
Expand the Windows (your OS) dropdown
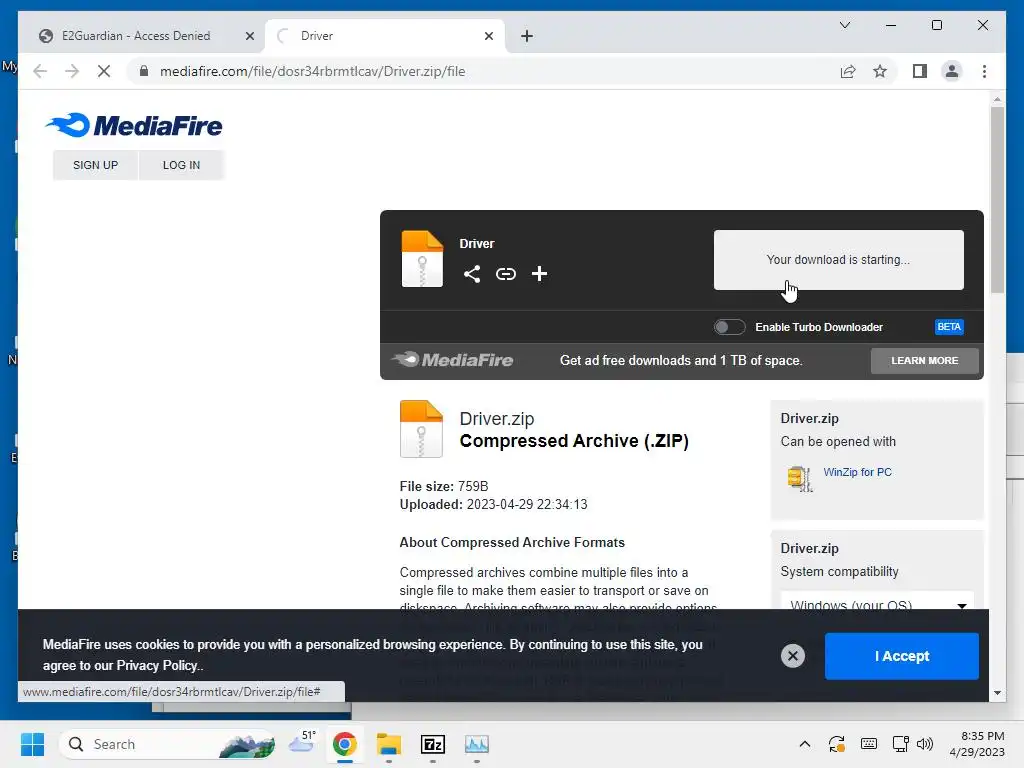click(x=876, y=604)
